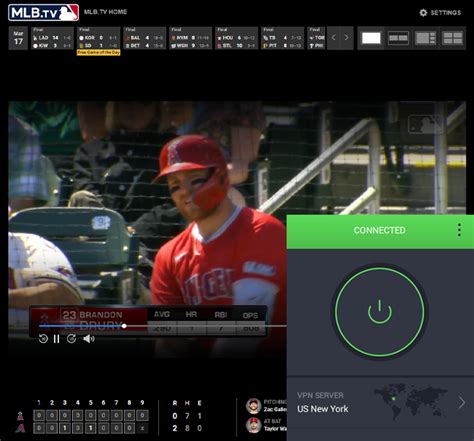
Task: Mute the video volume speaker icon
Action: point(88,339)
